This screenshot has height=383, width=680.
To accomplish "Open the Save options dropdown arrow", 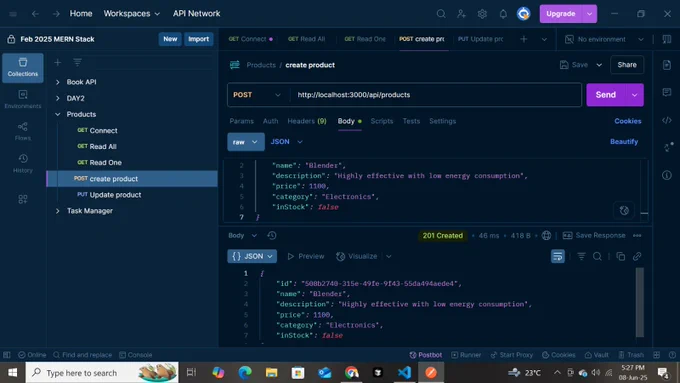I will (599, 65).
